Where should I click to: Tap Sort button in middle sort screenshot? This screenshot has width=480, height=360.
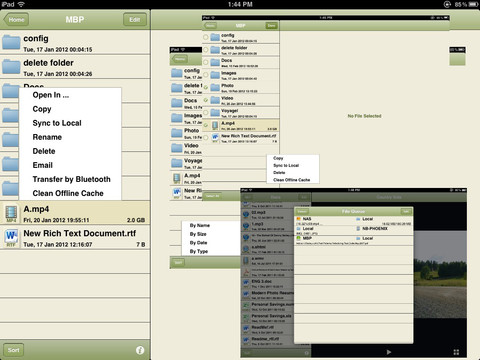pyautogui.click(x=178, y=263)
